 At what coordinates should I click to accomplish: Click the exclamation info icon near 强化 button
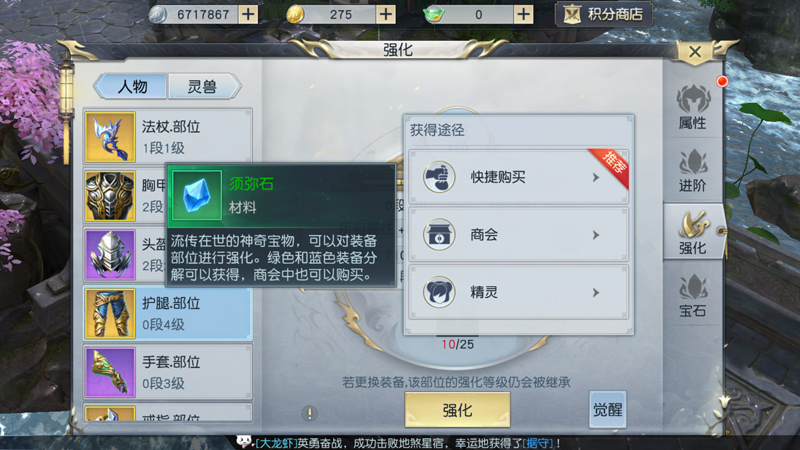[x=309, y=413]
